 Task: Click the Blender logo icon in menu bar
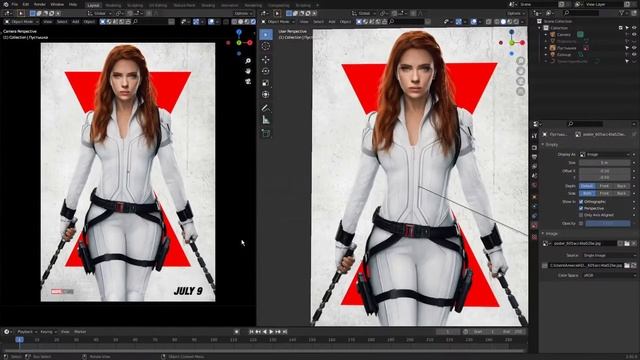(x=6, y=4)
